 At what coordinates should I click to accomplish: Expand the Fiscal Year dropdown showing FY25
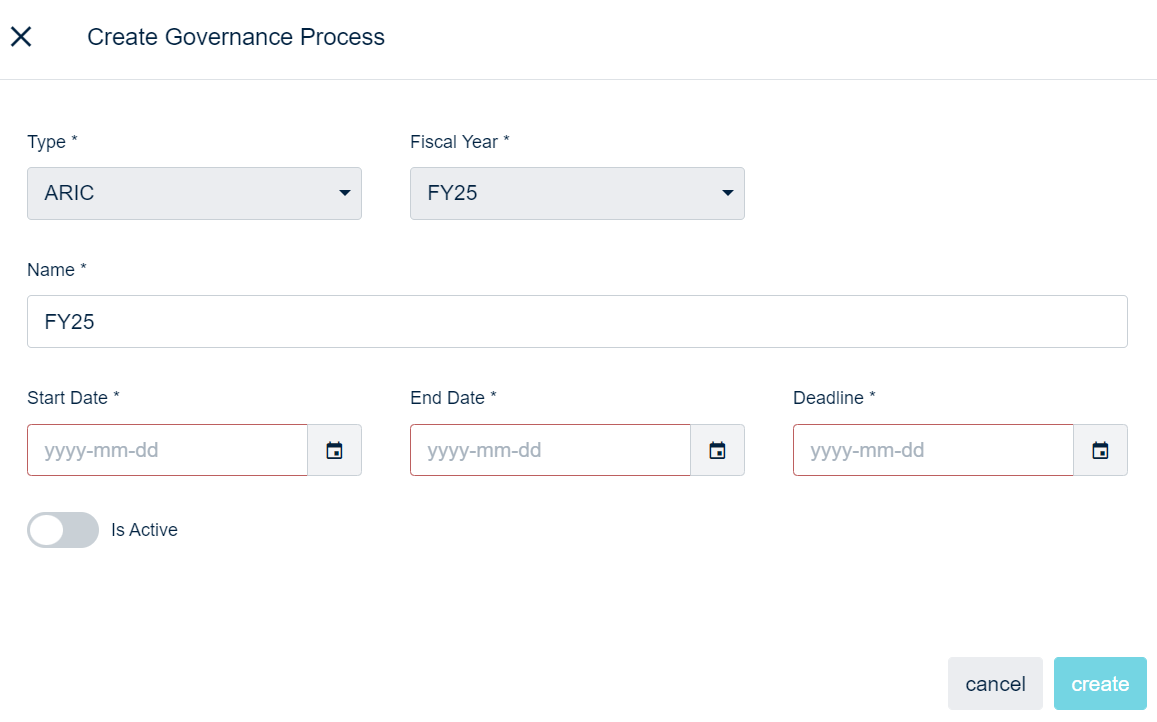577,193
